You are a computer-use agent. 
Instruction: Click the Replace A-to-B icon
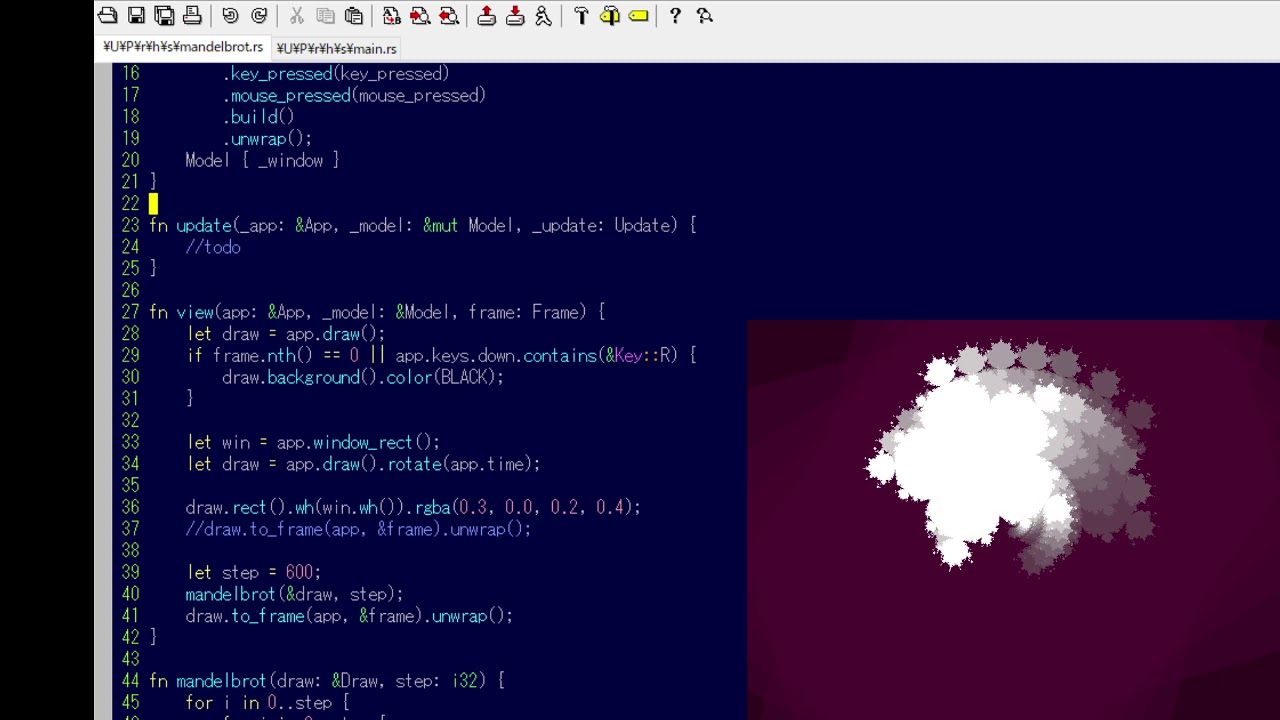(391, 16)
